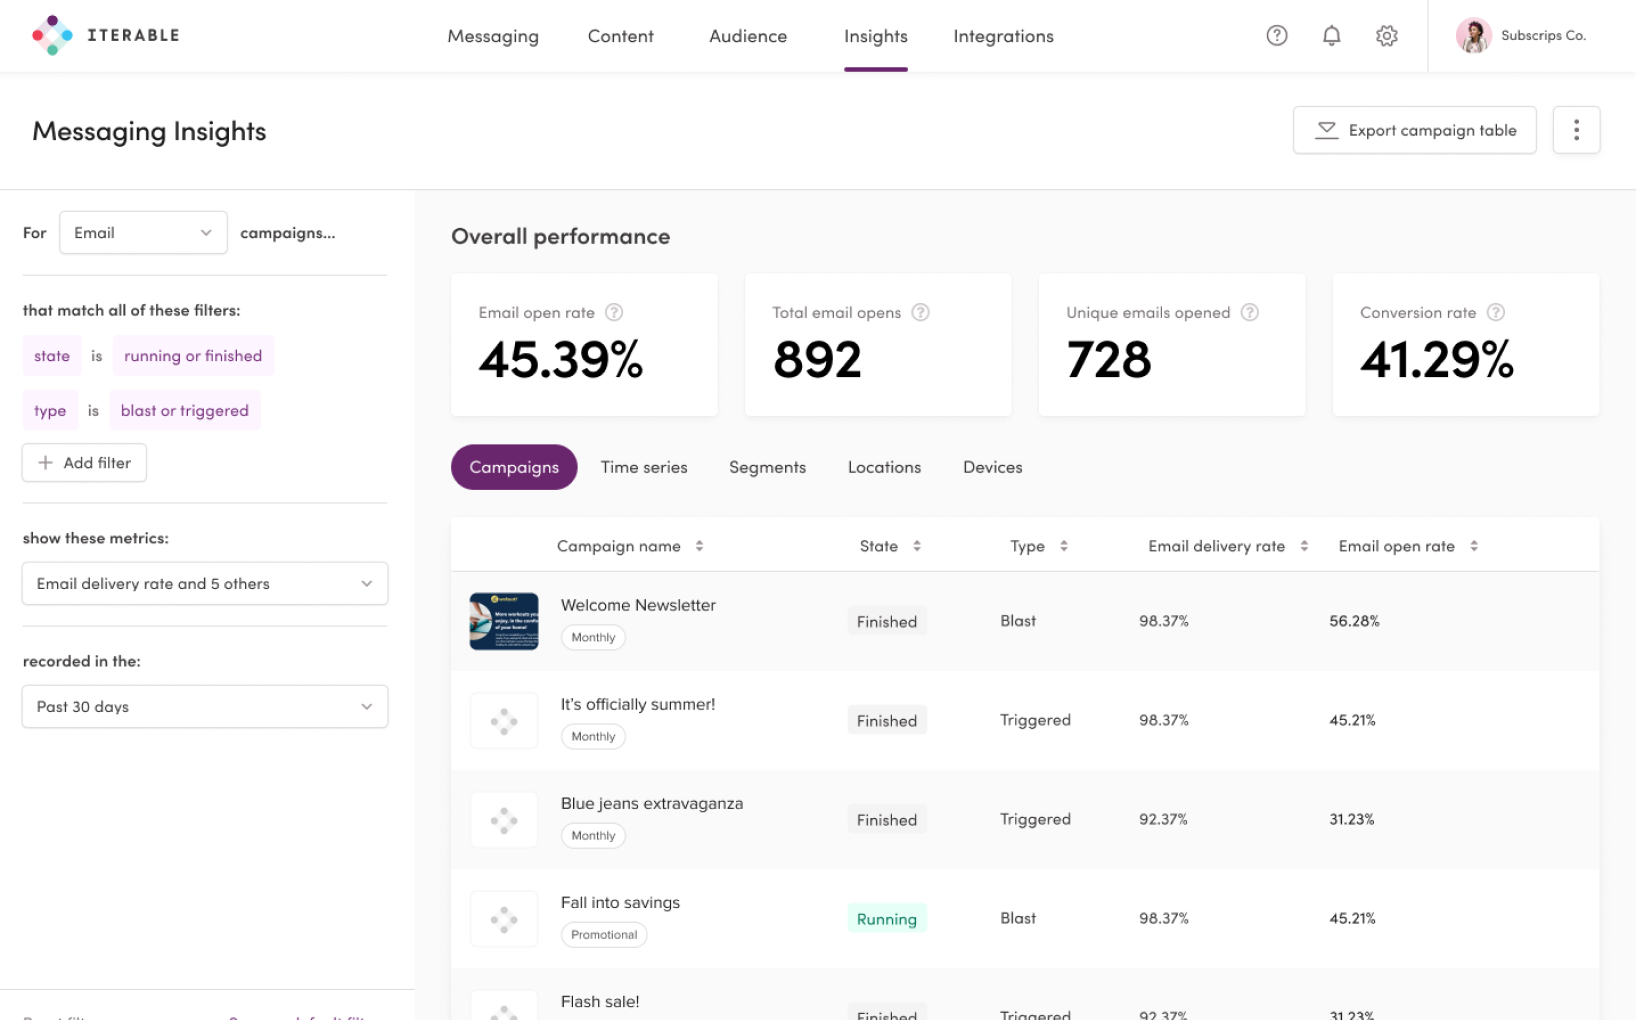Click the 41.29% conversion rate value
Image resolution: width=1636 pixels, height=1020 pixels.
click(x=1437, y=360)
